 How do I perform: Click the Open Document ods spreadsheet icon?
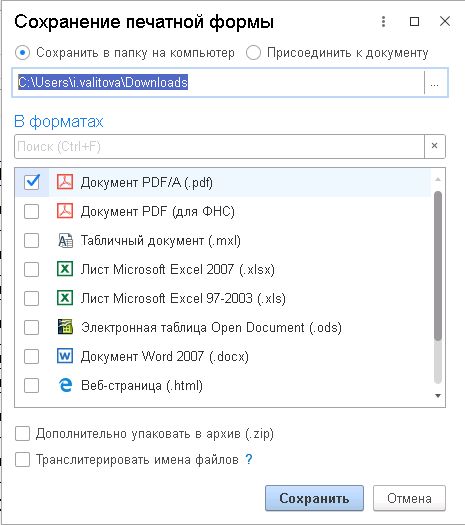point(65,327)
